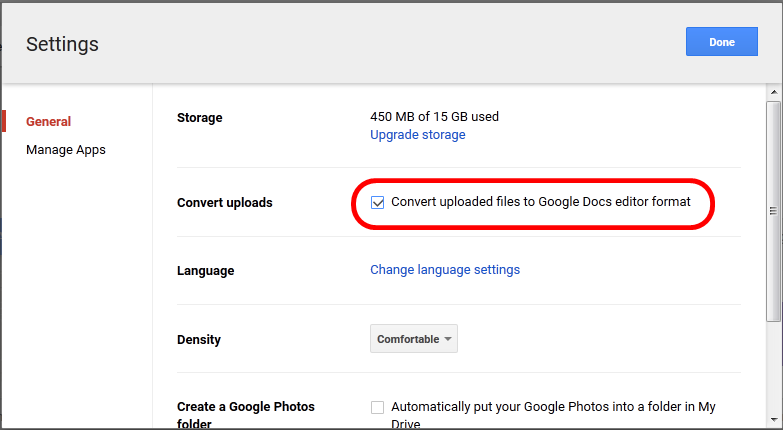The width and height of the screenshot is (783, 430).
Task: Click the vertical scrollbar thumb
Action: tap(774, 211)
